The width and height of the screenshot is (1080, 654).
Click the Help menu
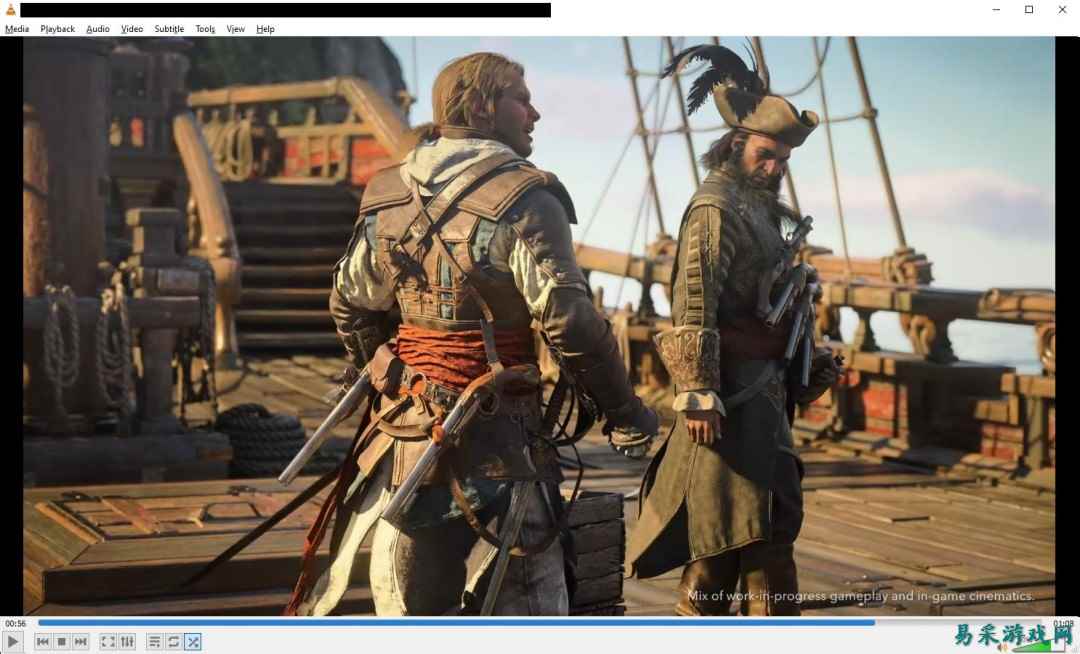pyautogui.click(x=265, y=29)
